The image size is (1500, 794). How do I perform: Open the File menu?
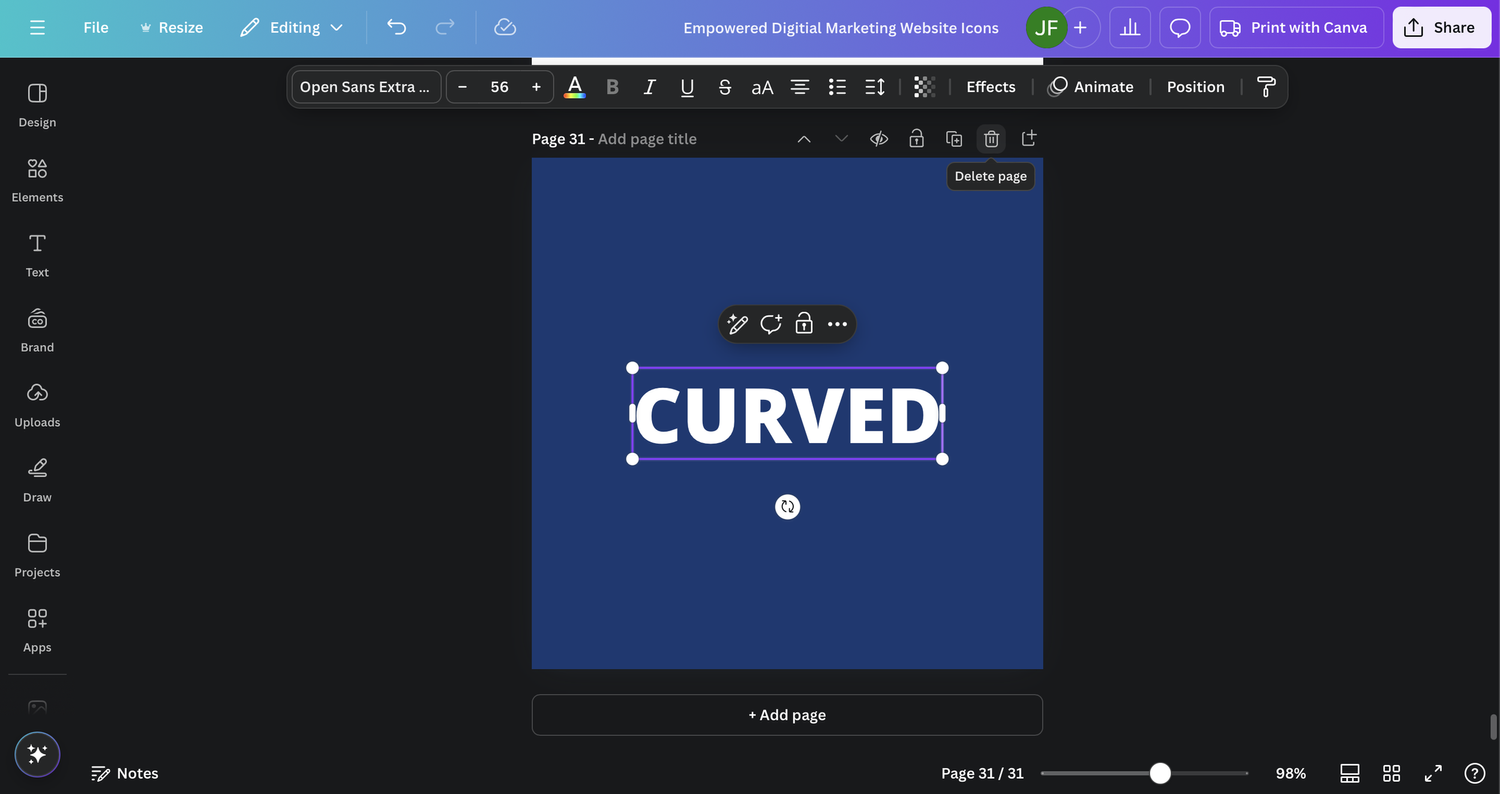[x=95, y=27]
